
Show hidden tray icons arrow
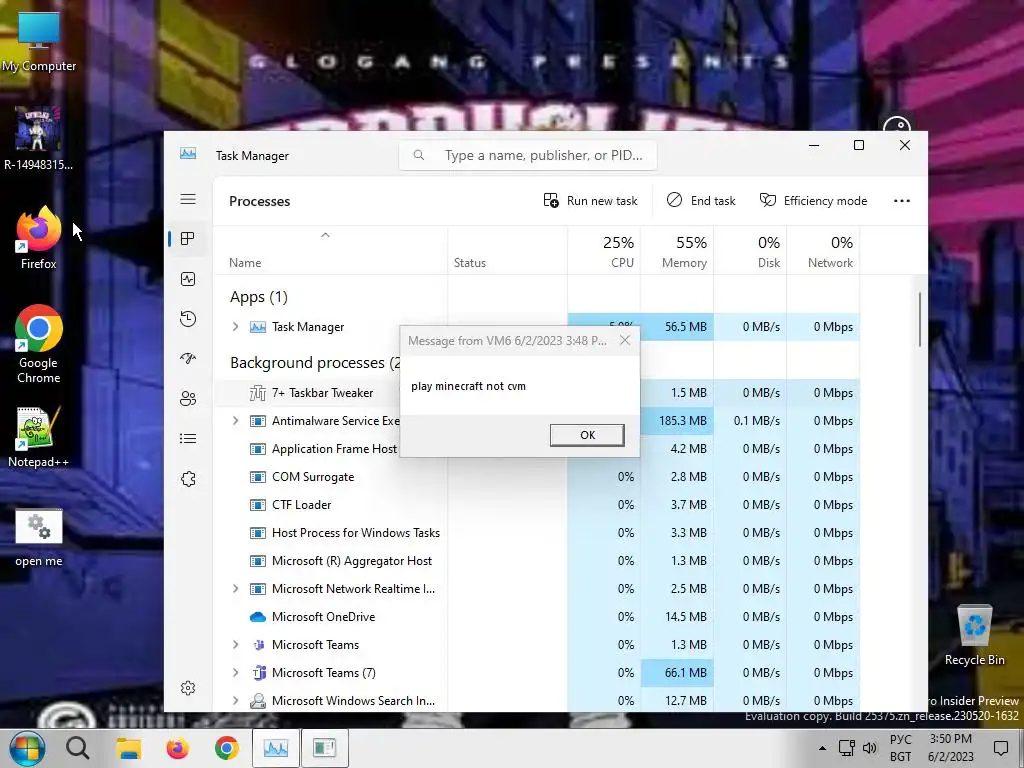(x=822, y=748)
